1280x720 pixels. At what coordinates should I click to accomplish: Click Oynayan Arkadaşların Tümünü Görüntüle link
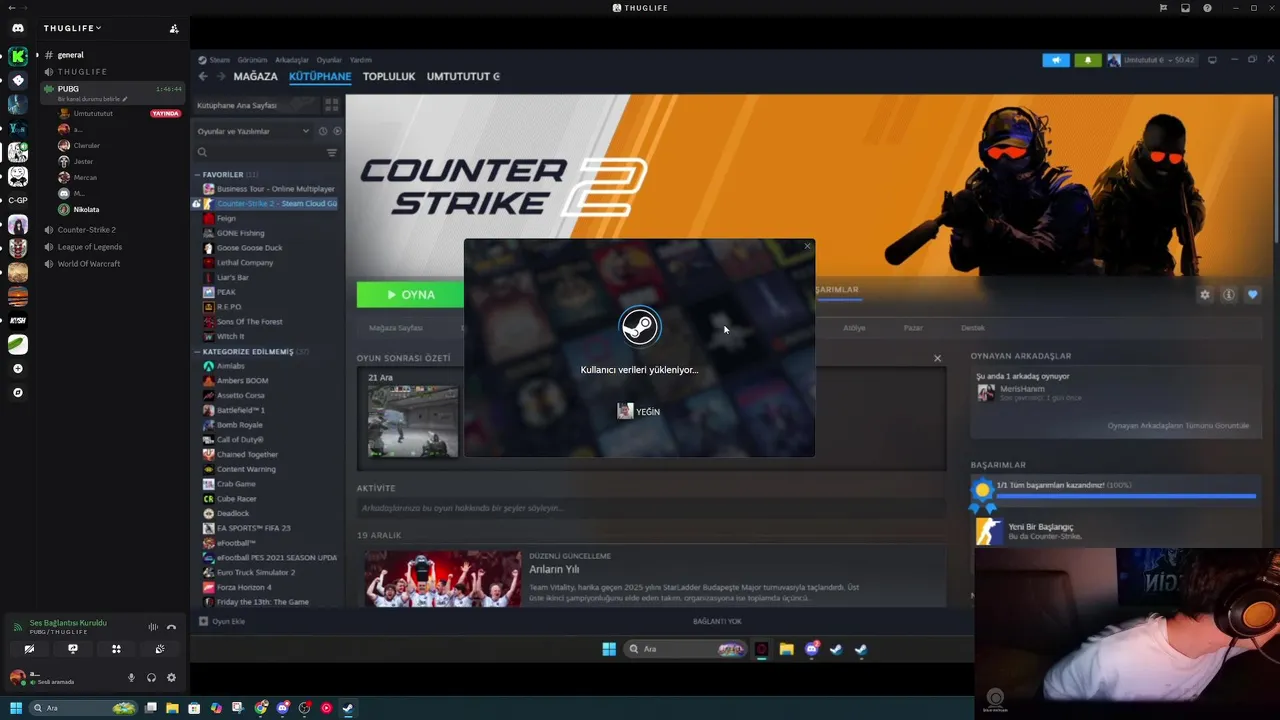1178,426
